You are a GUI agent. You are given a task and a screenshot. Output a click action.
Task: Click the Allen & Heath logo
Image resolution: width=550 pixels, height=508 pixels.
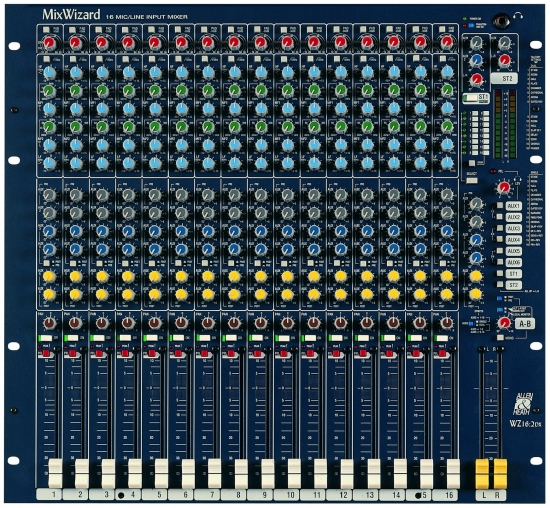(524, 404)
